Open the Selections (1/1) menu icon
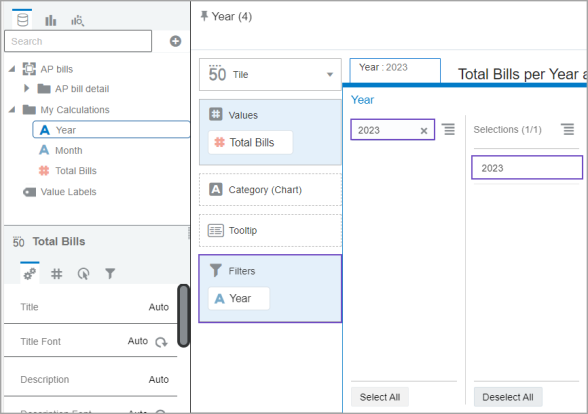Viewport: 588px width, 414px height. (568, 129)
